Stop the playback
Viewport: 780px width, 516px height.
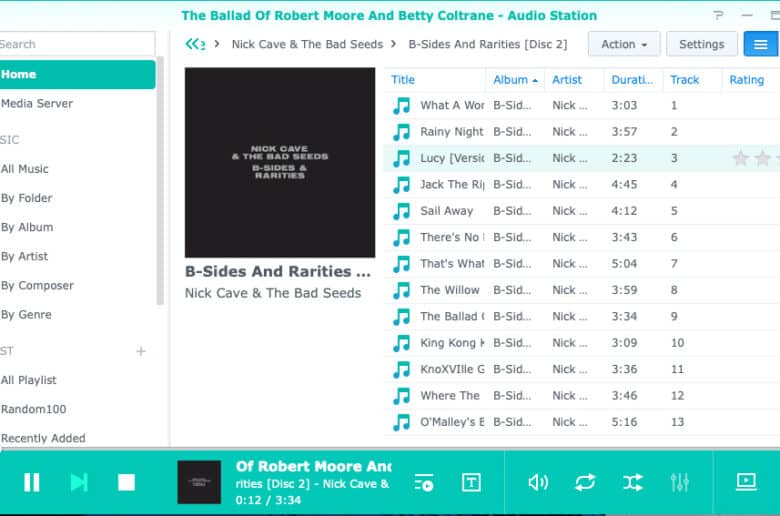point(126,482)
